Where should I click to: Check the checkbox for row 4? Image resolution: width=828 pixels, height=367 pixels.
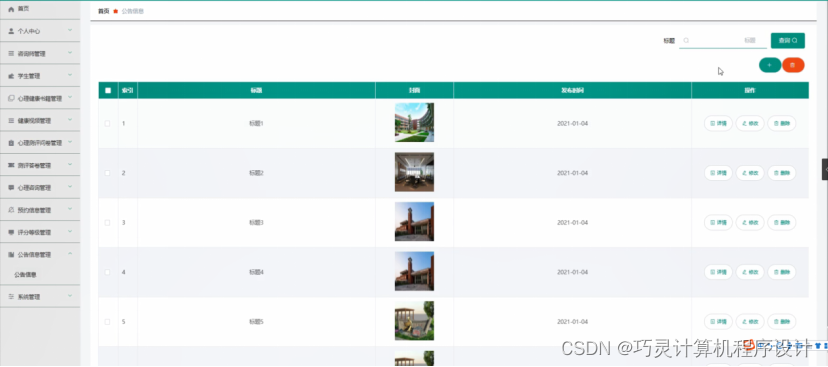108,272
